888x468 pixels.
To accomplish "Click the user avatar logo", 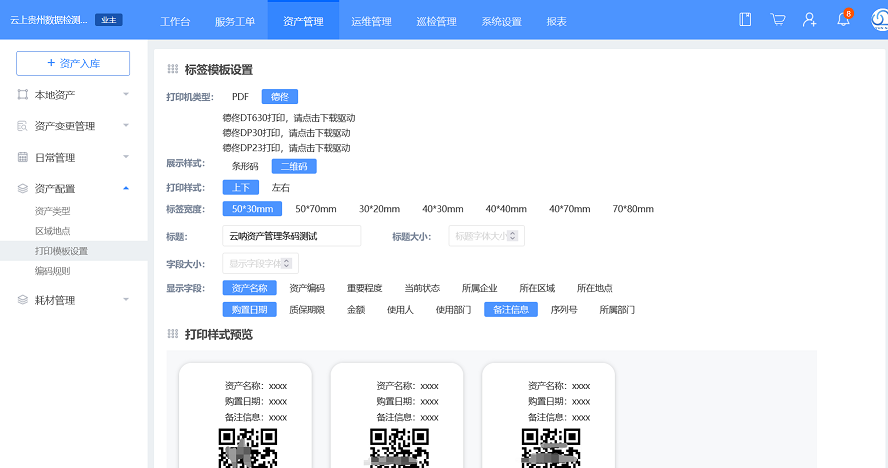I will (x=875, y=20).
